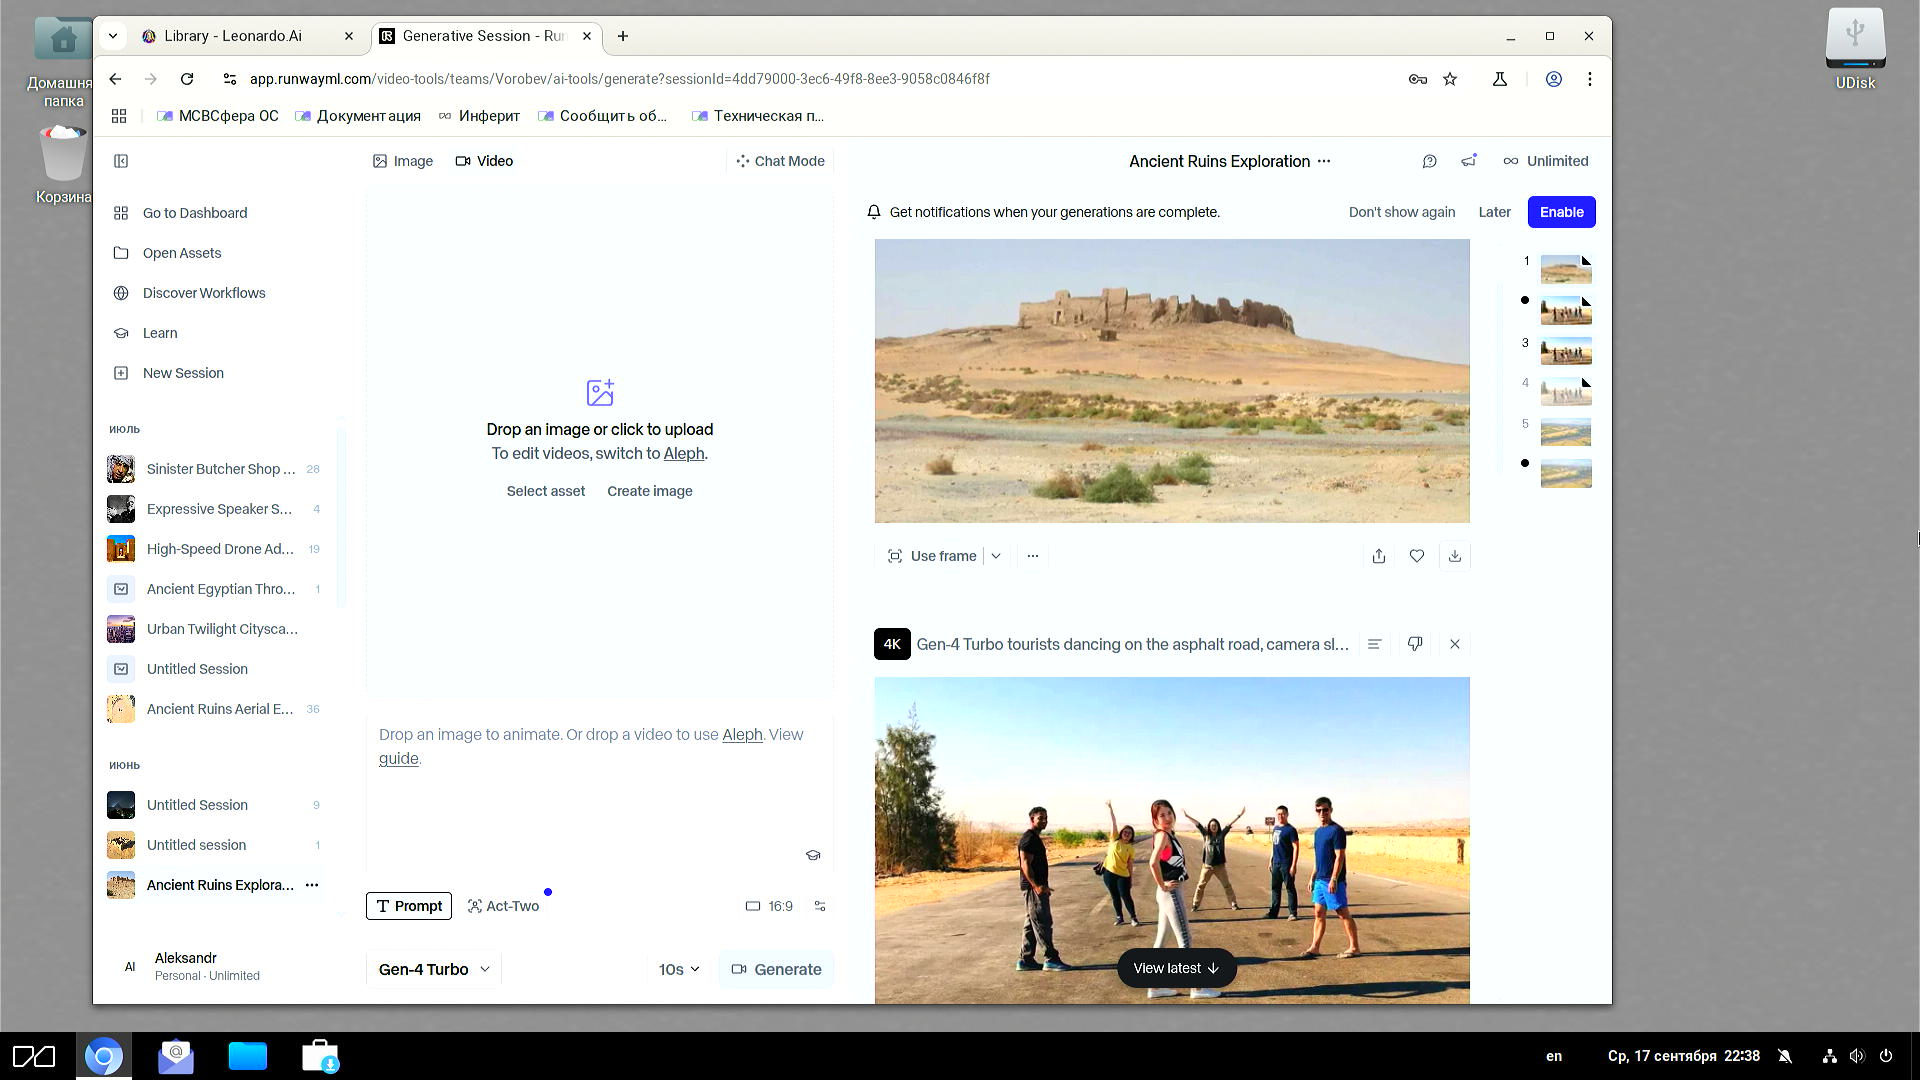Screen dimensions: 1920x1080
Task: Click the Aleph link in upload area
Action: pos(683,453)
